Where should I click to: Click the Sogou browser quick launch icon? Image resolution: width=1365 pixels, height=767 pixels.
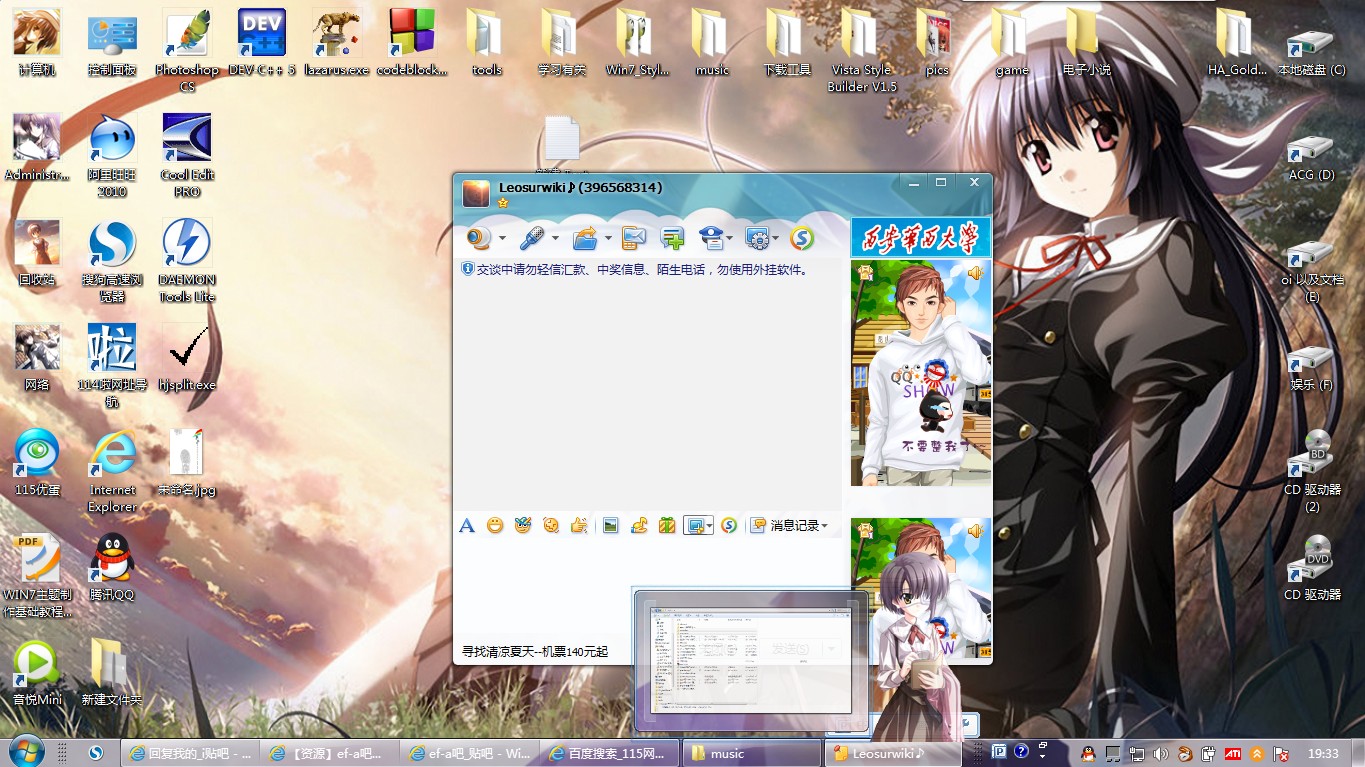coord(97,753)
